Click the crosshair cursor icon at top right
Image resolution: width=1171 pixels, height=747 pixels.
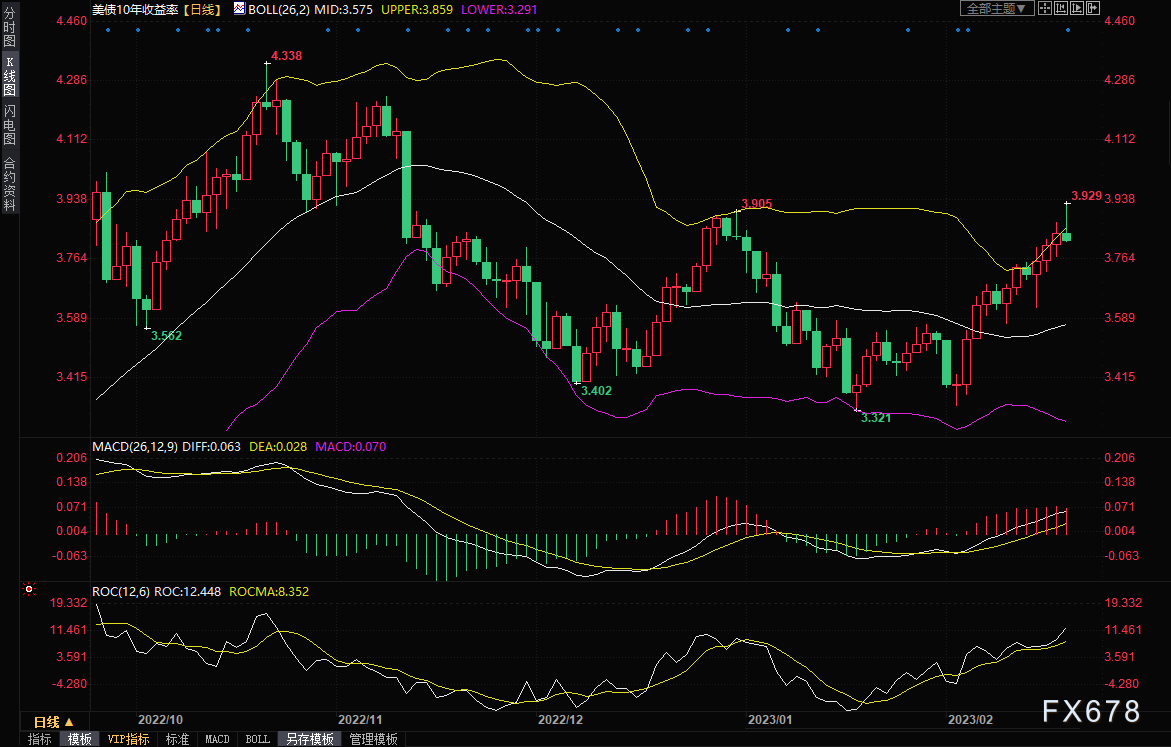1045,8
